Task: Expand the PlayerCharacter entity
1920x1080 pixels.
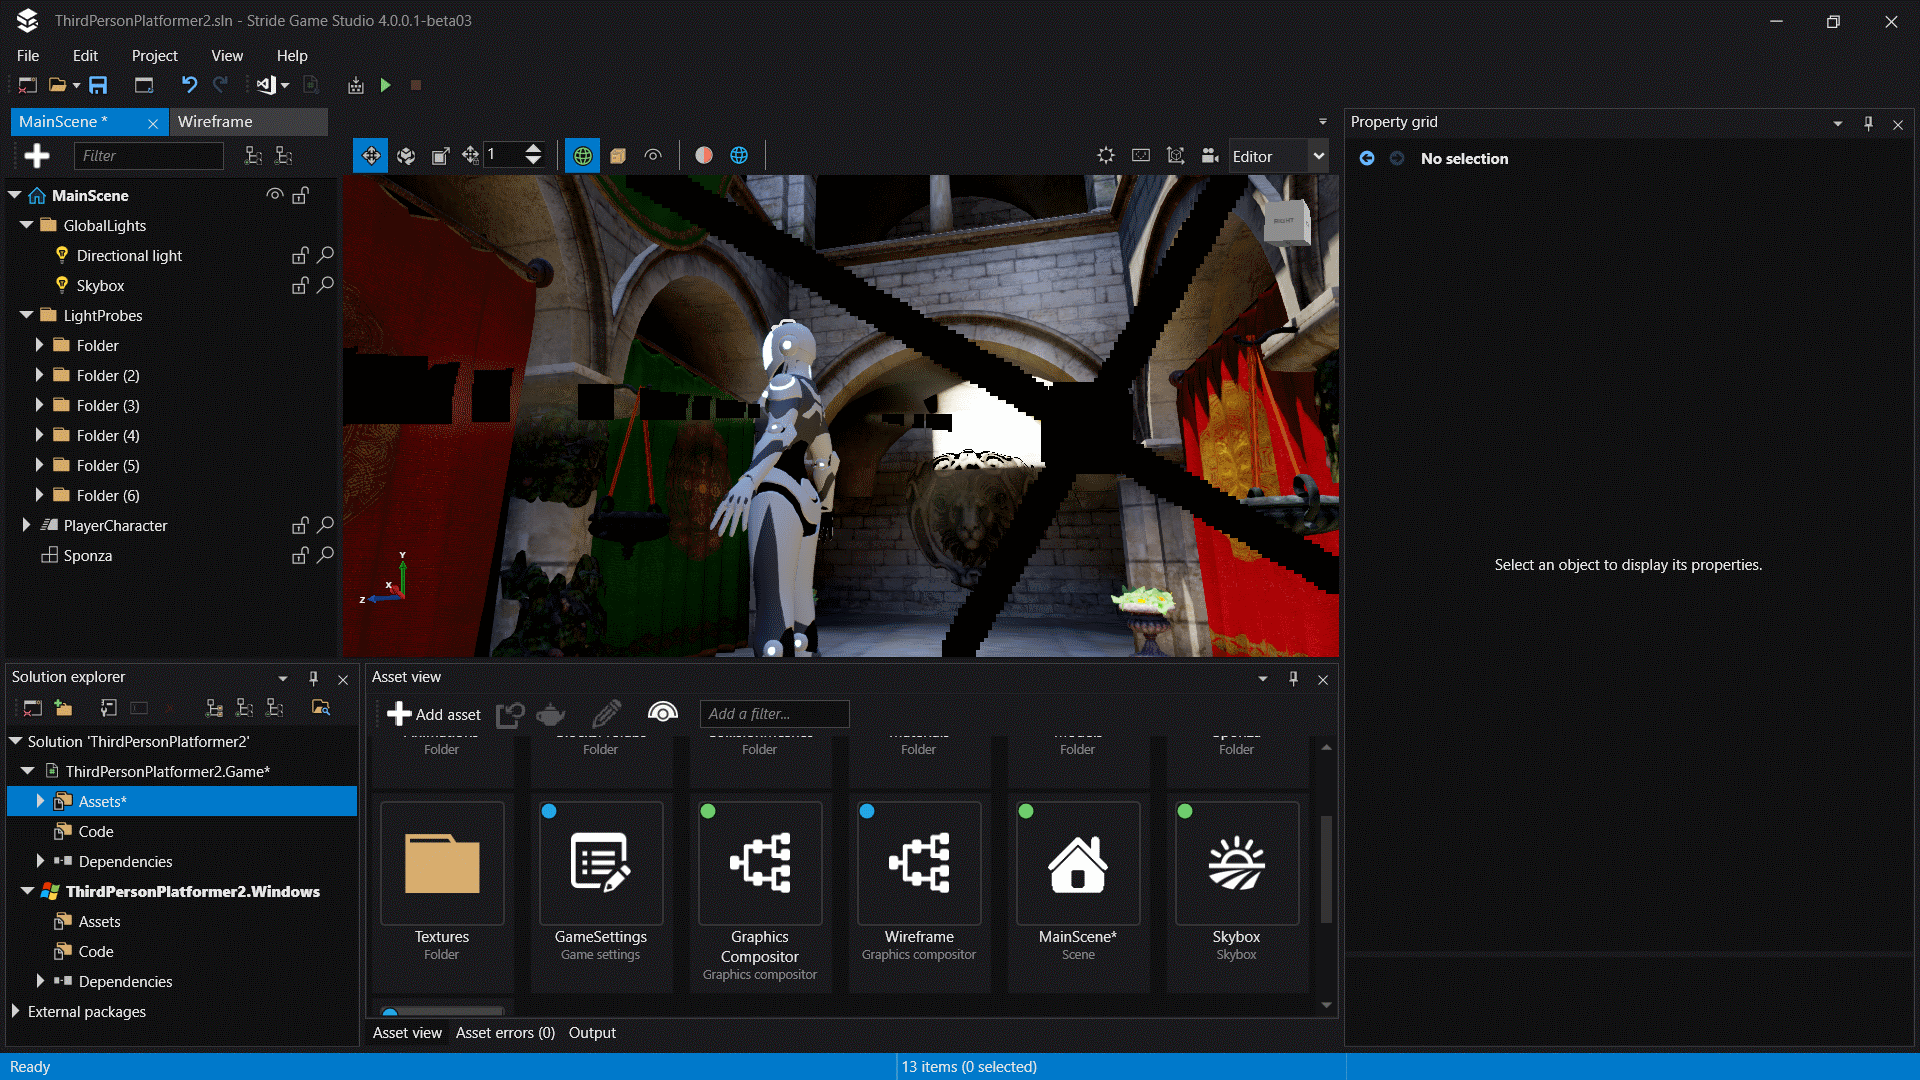Action: [x=26, y=525]
